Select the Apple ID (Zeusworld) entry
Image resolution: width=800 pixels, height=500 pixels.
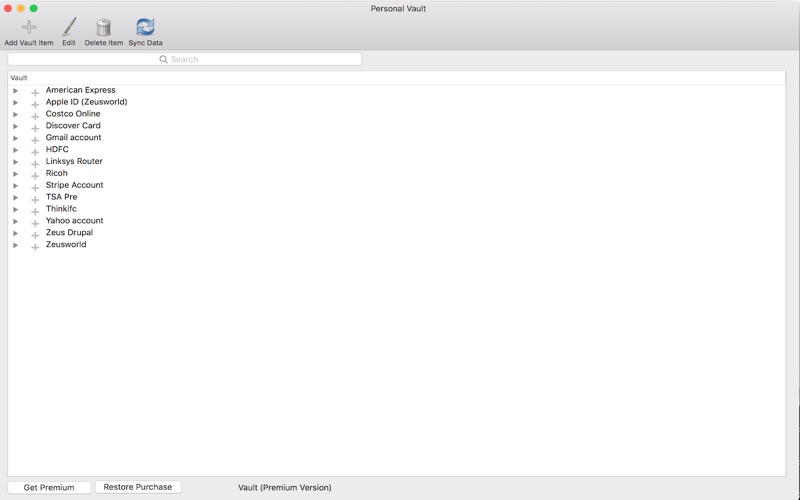coord(87,102)
